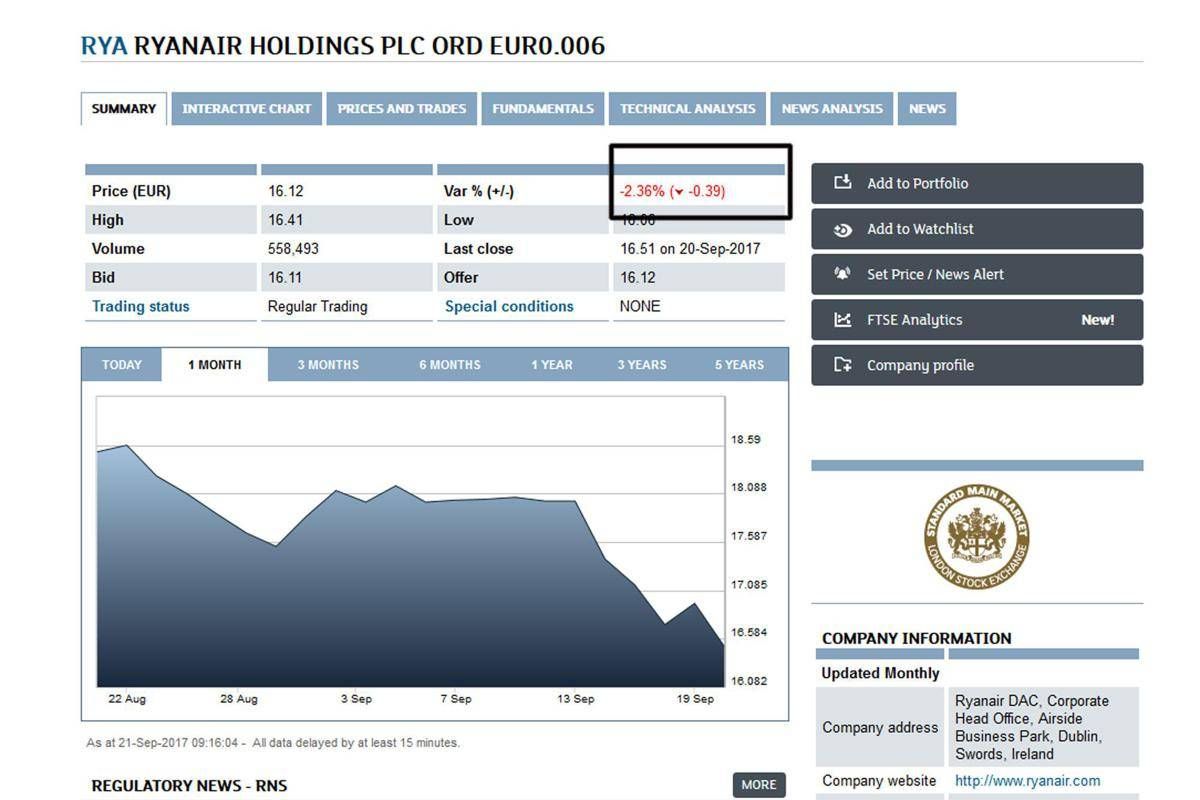Viewport: 1200px width, 800px height.
Task: Open the Summary tab
Action: coord(124,109)
